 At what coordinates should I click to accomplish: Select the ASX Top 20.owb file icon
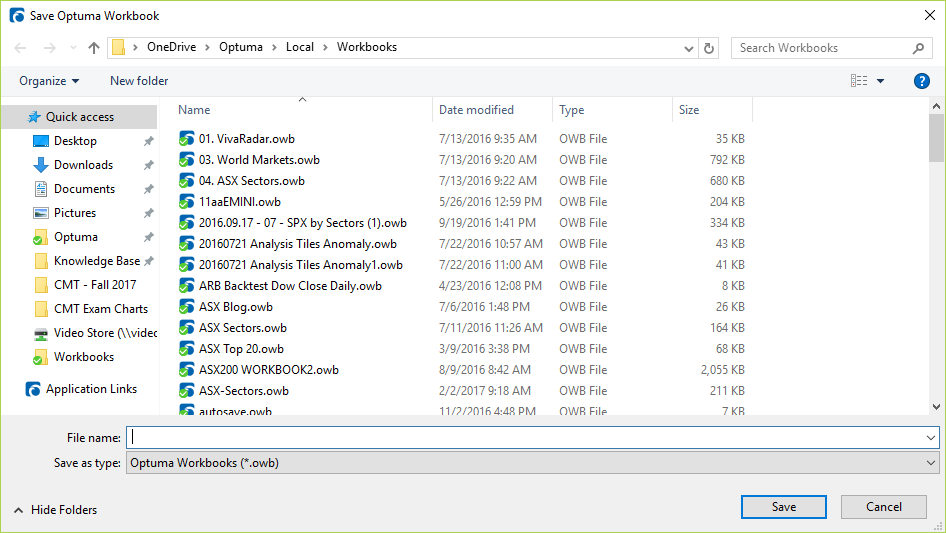(186, 349)
